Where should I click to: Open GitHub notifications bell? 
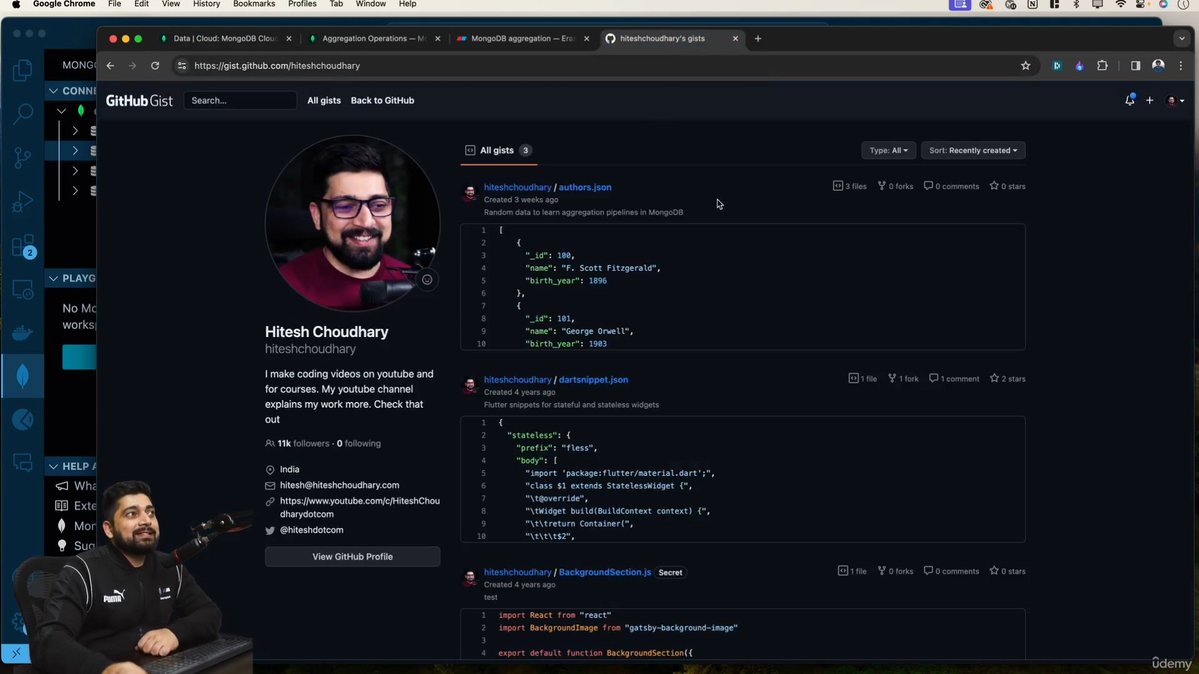point(1129,100)
